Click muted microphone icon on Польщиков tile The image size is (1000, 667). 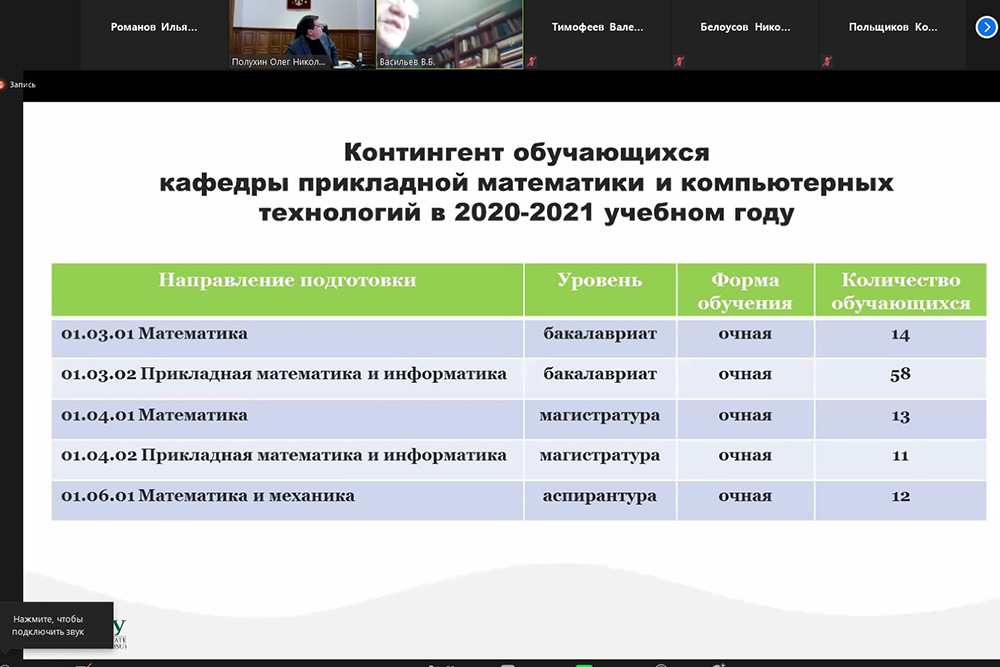(x=827, y=62)
